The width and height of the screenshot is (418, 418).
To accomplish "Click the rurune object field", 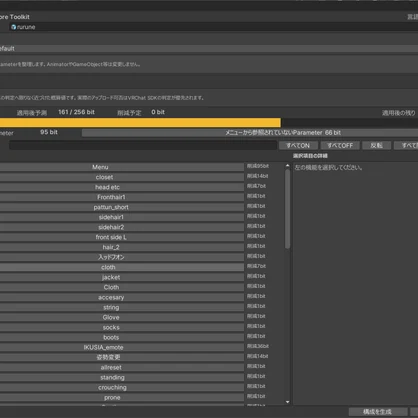I will 213,27.
